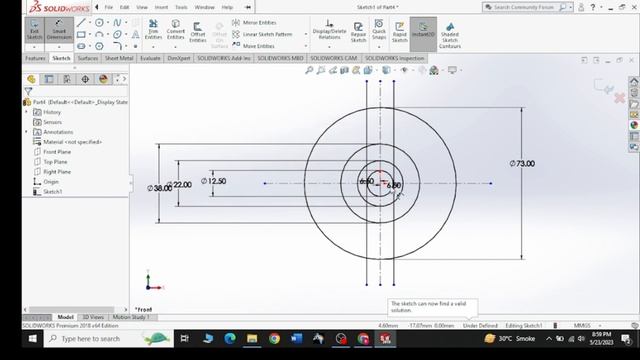Open Google Chrome from the taskbar
The width and height of the screenshot is (640, 360).
pos(274,339)
